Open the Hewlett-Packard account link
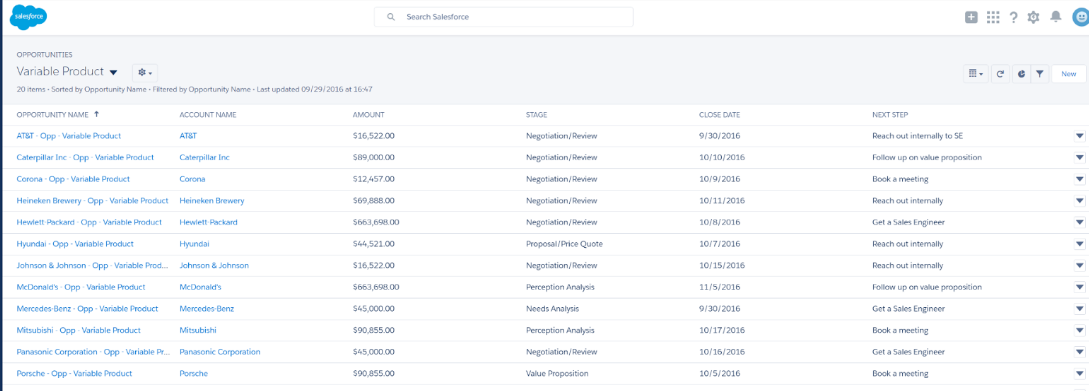1089x391 pixels. pyautogui.click(x=208, y=222)
